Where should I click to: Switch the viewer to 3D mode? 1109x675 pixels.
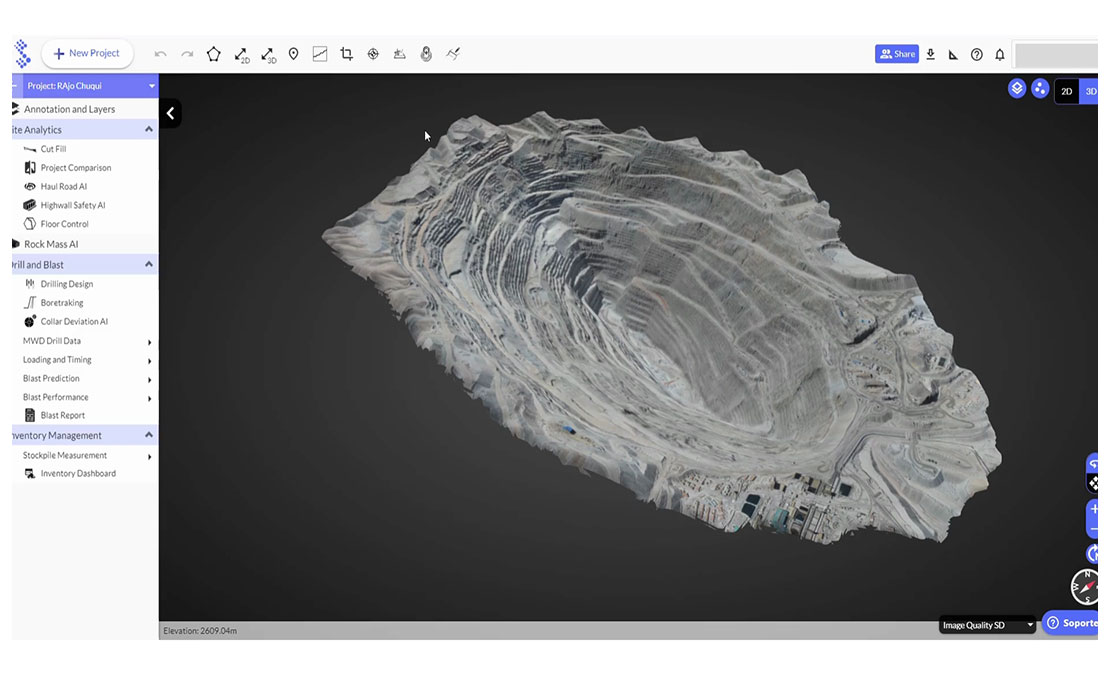[x=1090, y=91]
